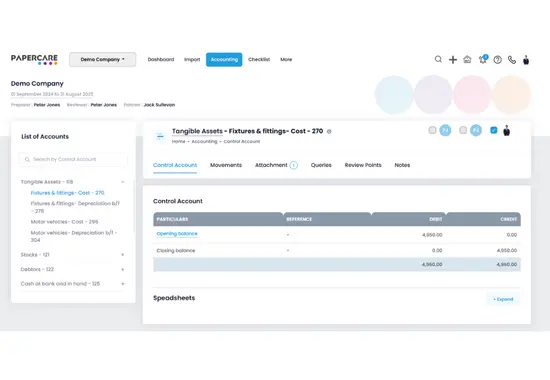Click the List of Accounts heading
550x380 pixels.
45,136
